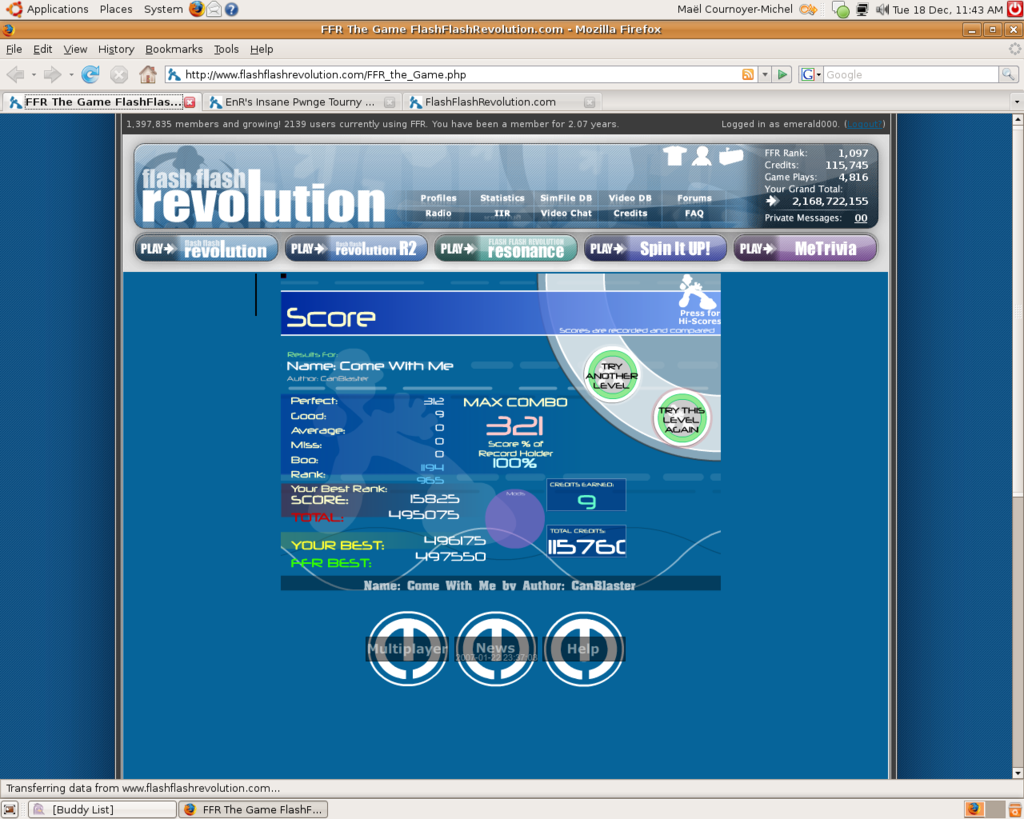Click the Google search input field
This screenshot has height=819, width=1024.
tap(910, 74)
